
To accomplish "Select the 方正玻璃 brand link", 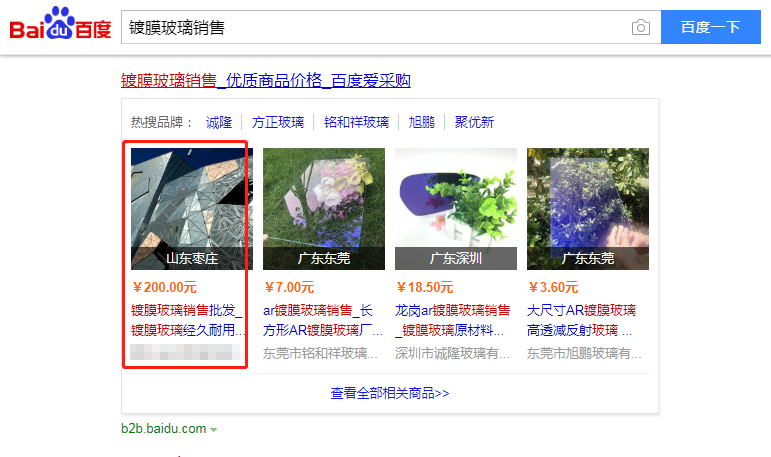I will coord(278,122).
